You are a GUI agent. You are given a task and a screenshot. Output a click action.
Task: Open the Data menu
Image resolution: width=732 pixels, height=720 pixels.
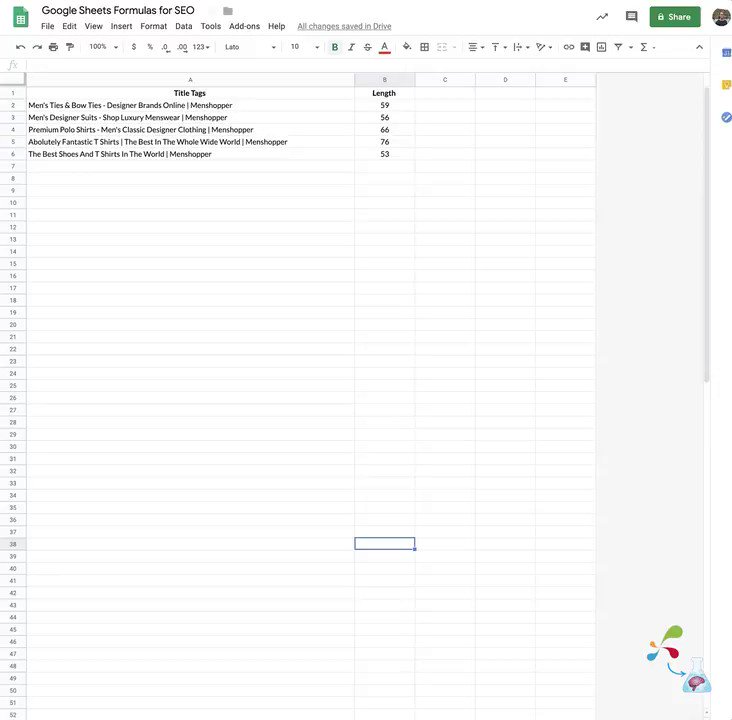[183, 26]
